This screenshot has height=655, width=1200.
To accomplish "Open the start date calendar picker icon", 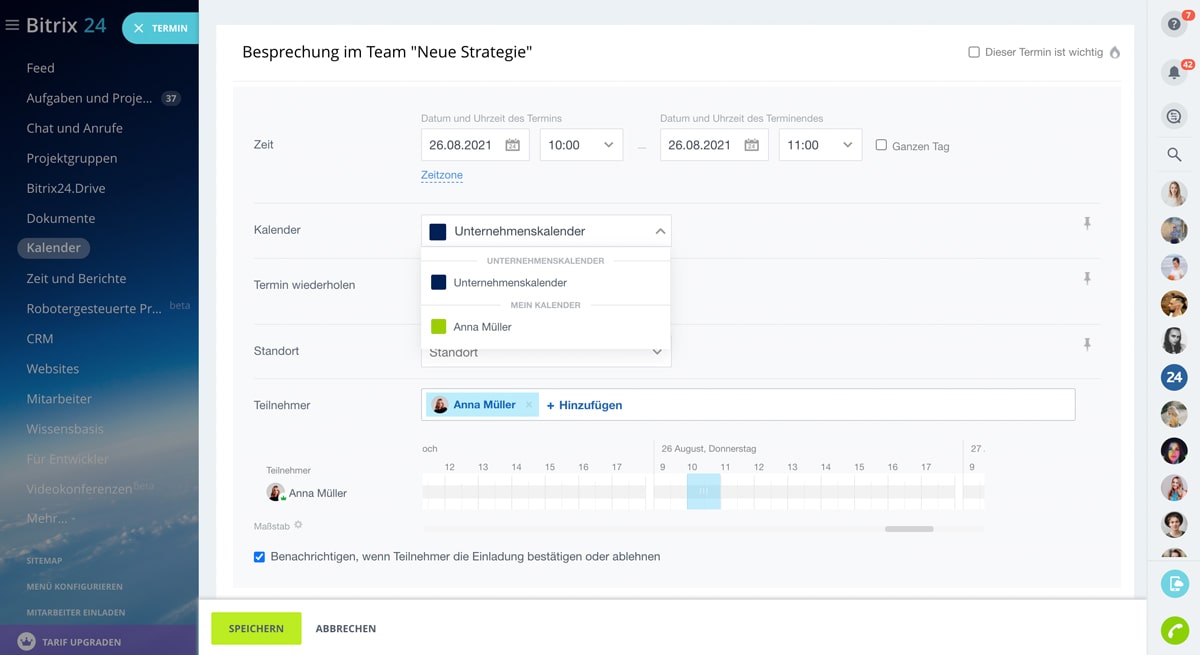I will 512,145.
